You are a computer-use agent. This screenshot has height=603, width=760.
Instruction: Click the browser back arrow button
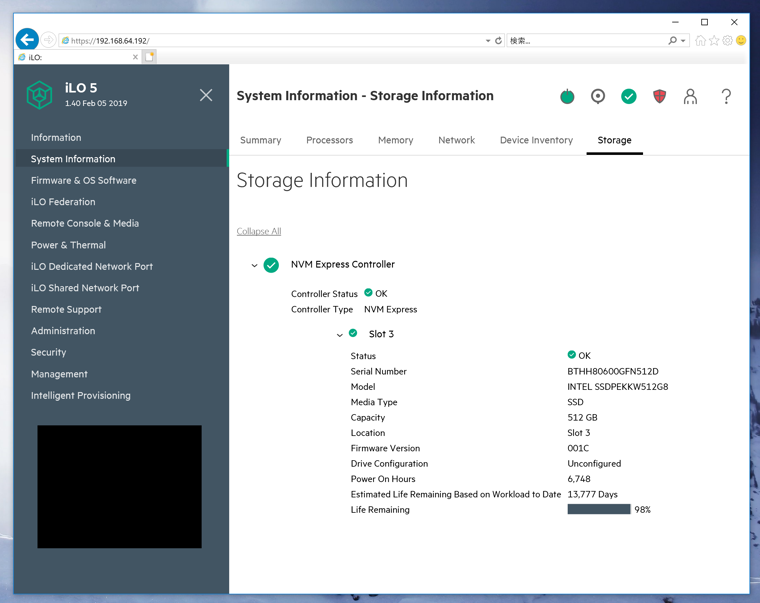(x=27, y=39)
